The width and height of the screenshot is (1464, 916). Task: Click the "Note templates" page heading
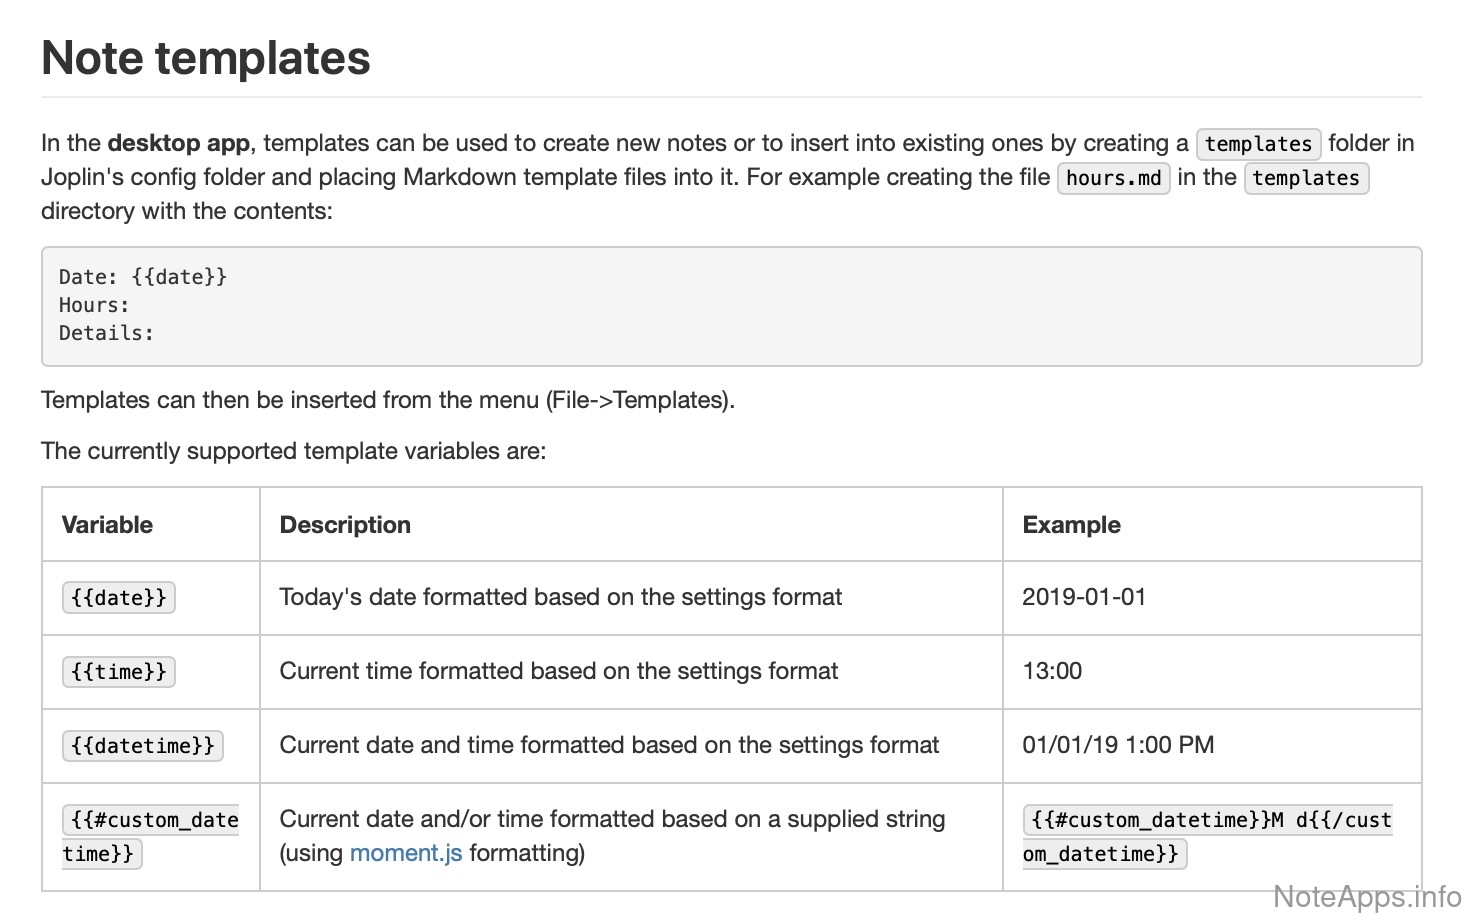click(x=206, y=58)
